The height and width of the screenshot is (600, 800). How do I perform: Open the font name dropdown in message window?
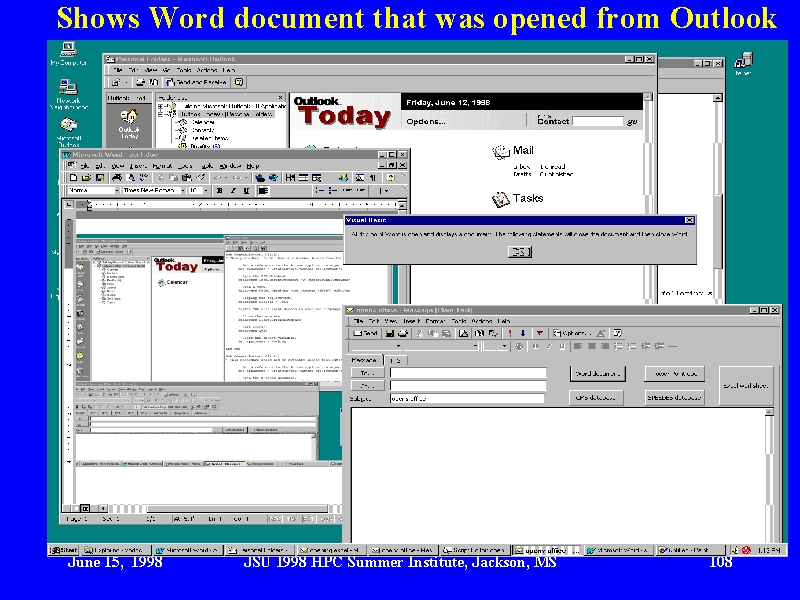pyautogui.click(x=475, y=346)
